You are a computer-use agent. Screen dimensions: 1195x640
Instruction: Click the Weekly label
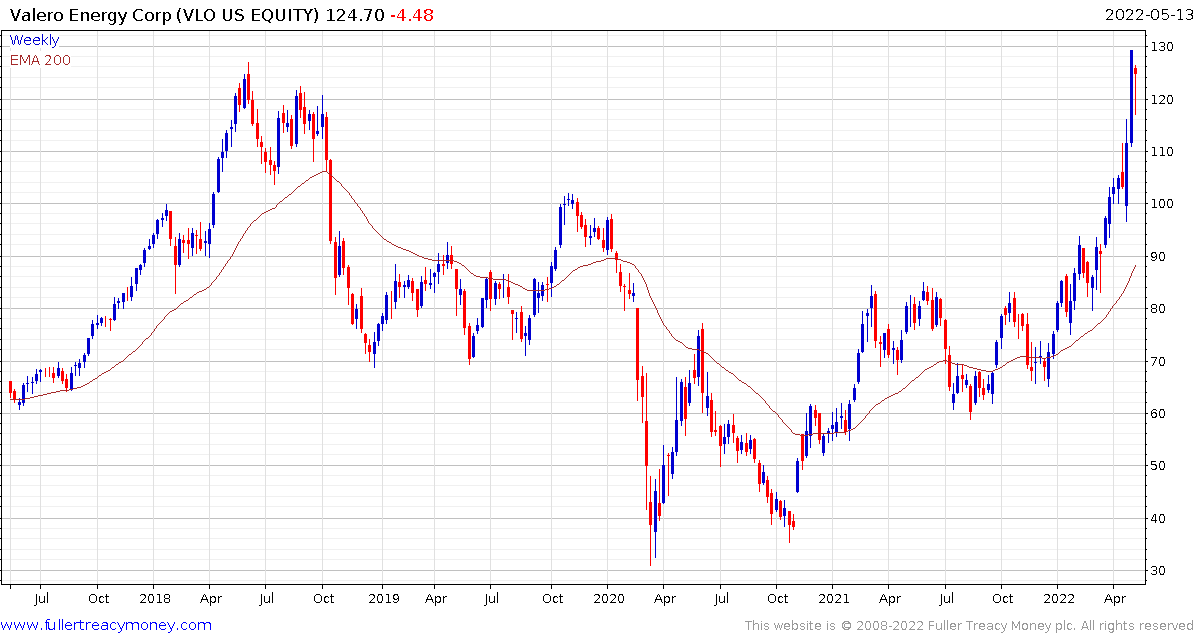[x=34, y=40]
